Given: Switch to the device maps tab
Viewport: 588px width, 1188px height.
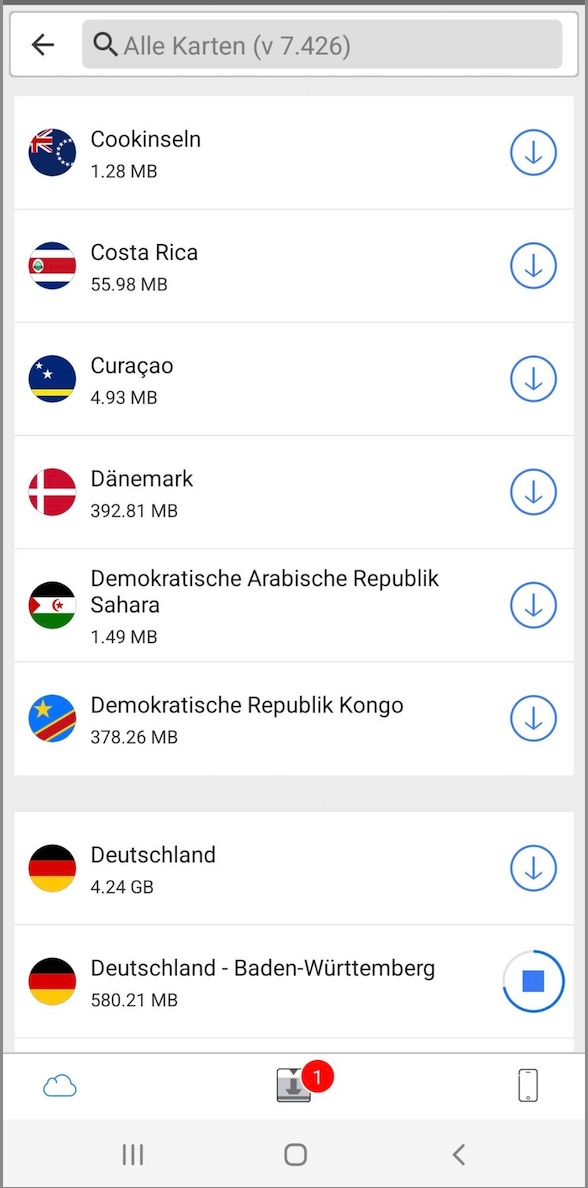Looking at the screenshot, I should [528, 1086].
